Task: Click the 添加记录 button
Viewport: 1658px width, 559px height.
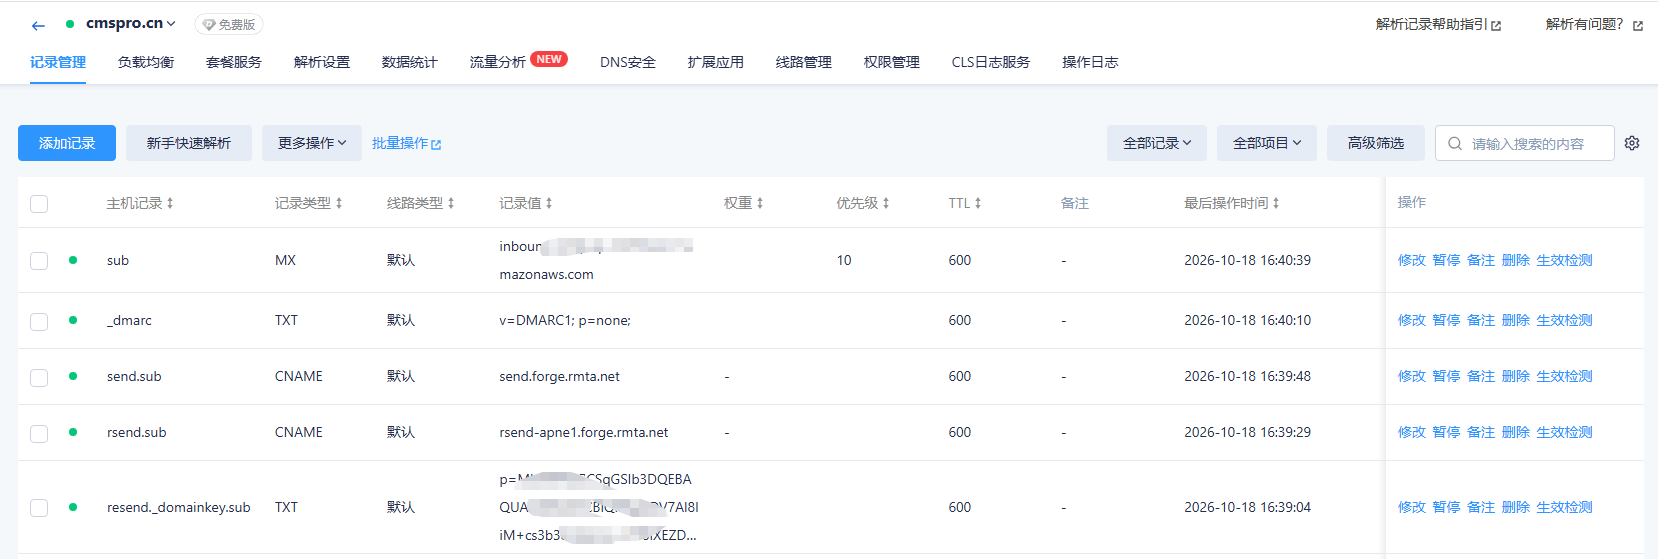Action: click(x=67, y=143)
